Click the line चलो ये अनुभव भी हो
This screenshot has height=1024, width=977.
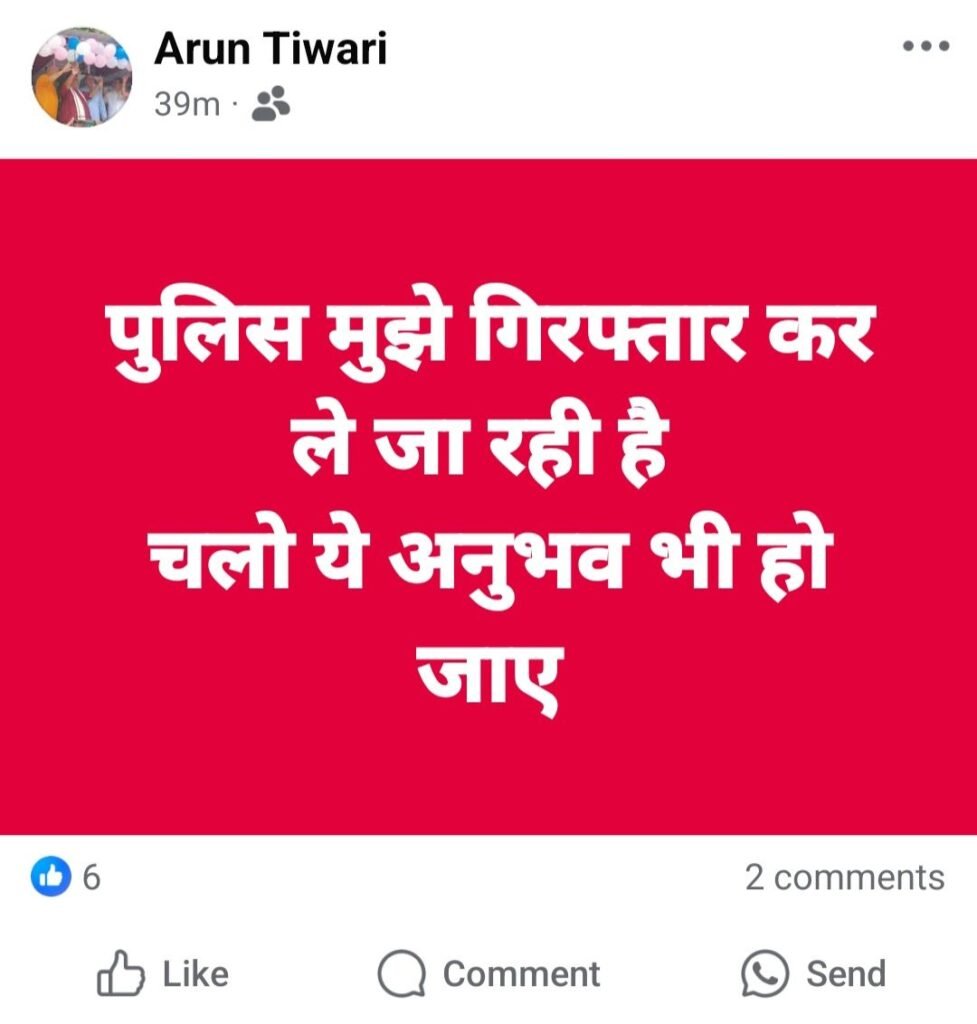[488, 563]
